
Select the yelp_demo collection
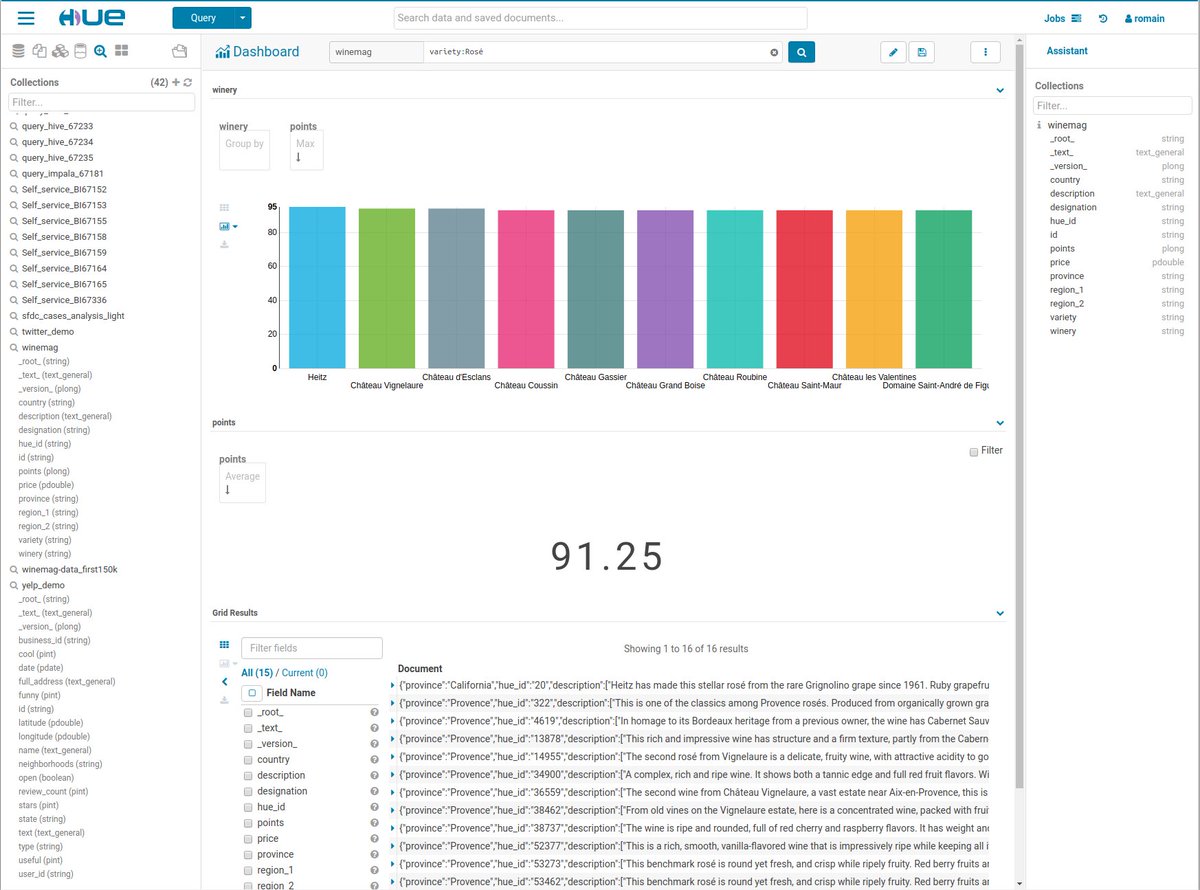pos(43,585)
